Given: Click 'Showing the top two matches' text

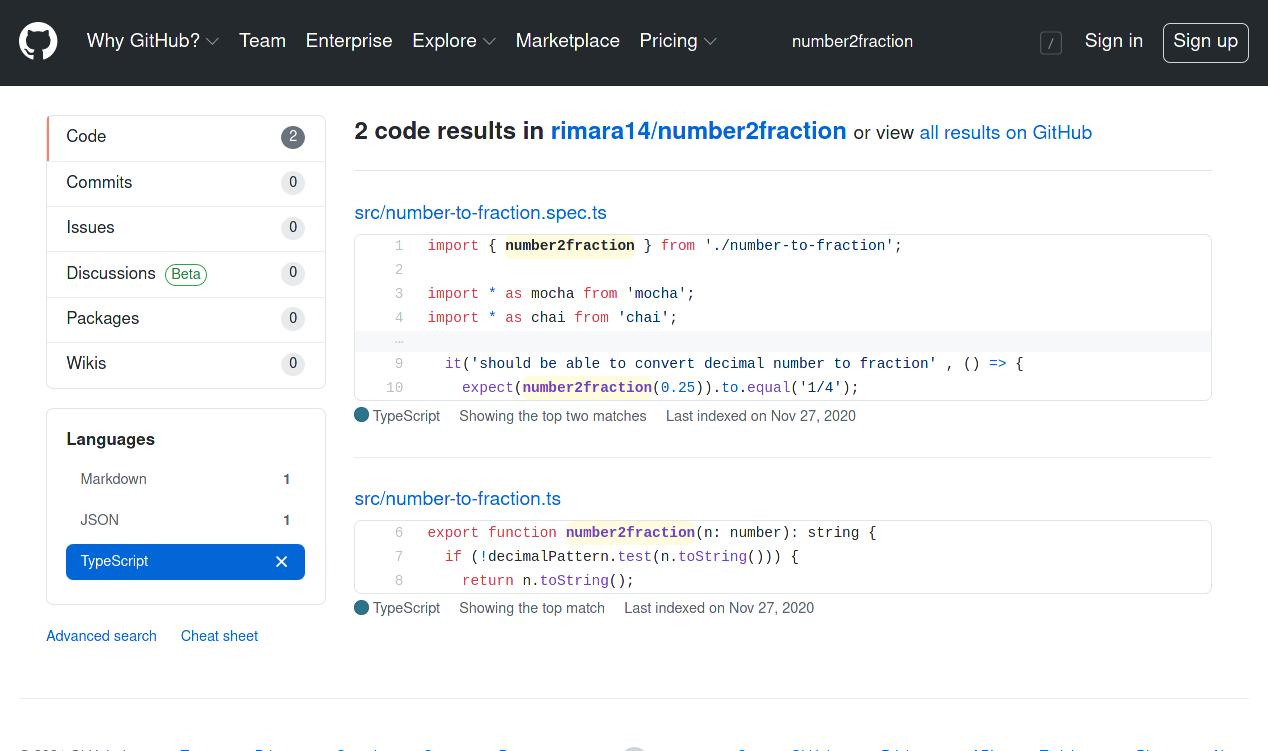Looking at the screenshot, I should pyautogui.click(x=553, y=416).
